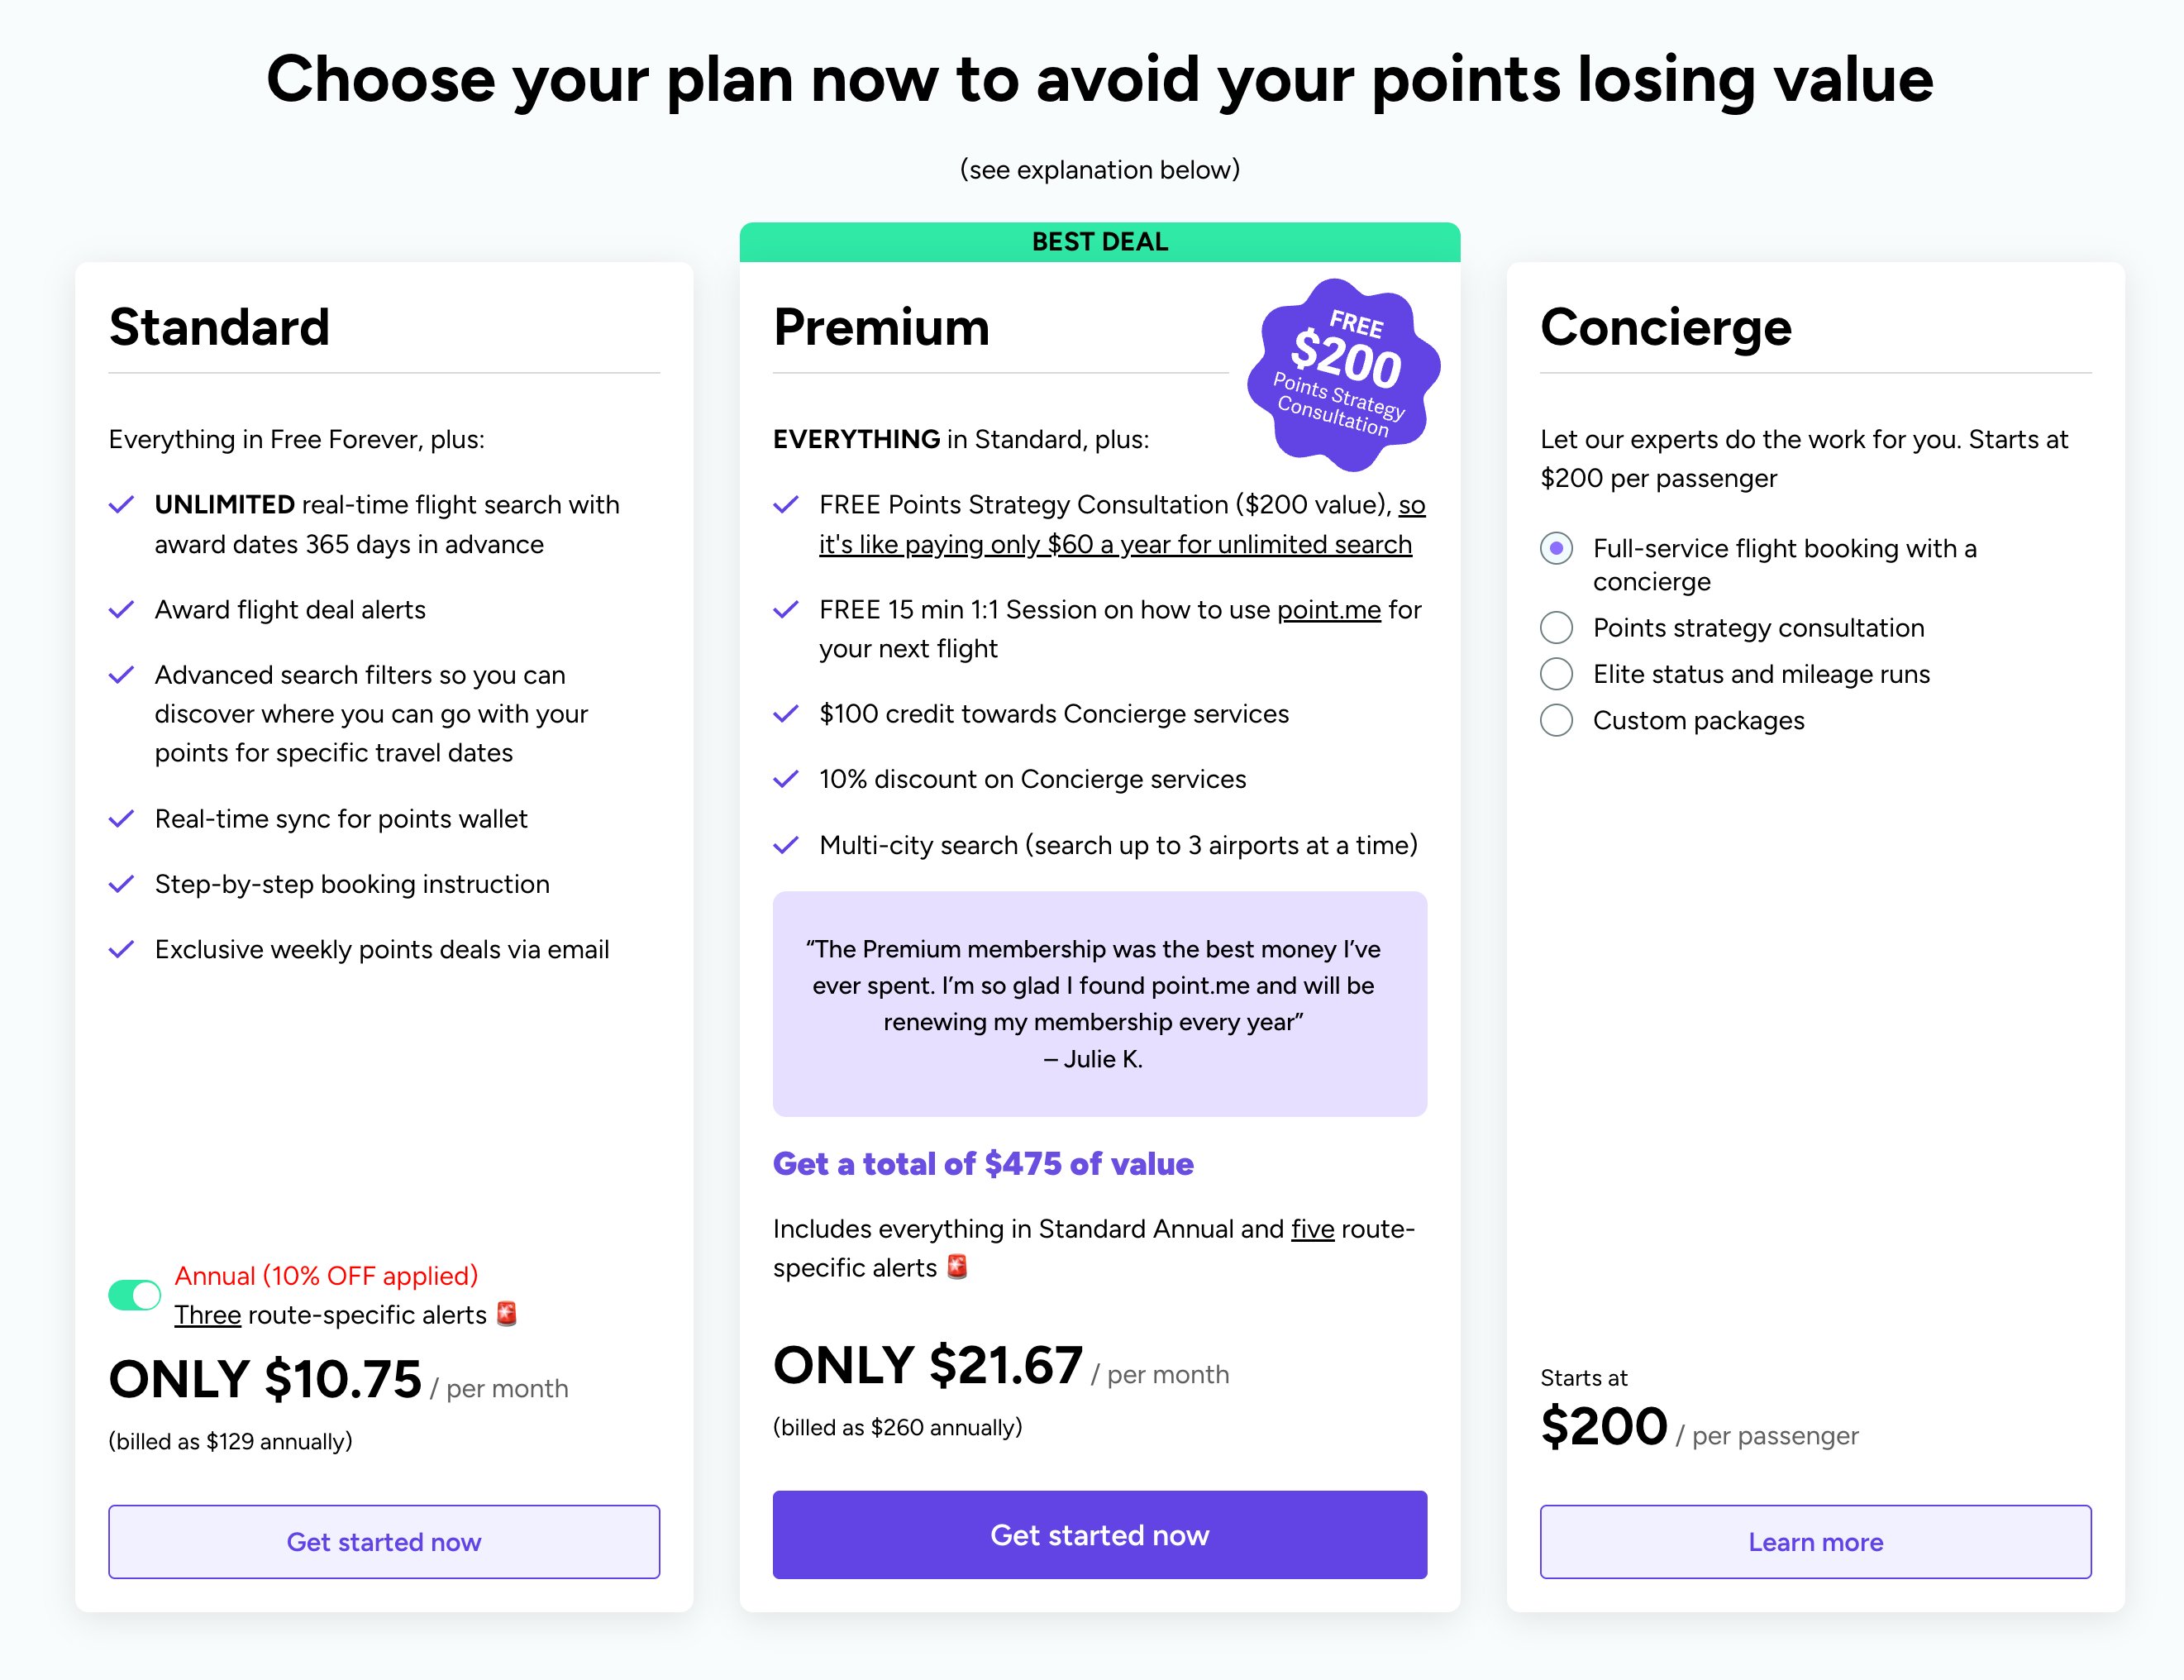Click checkmark beside UNLIMITED real-time flight search
Viewport: 2184px width, 1680px height.
(121, 505)
